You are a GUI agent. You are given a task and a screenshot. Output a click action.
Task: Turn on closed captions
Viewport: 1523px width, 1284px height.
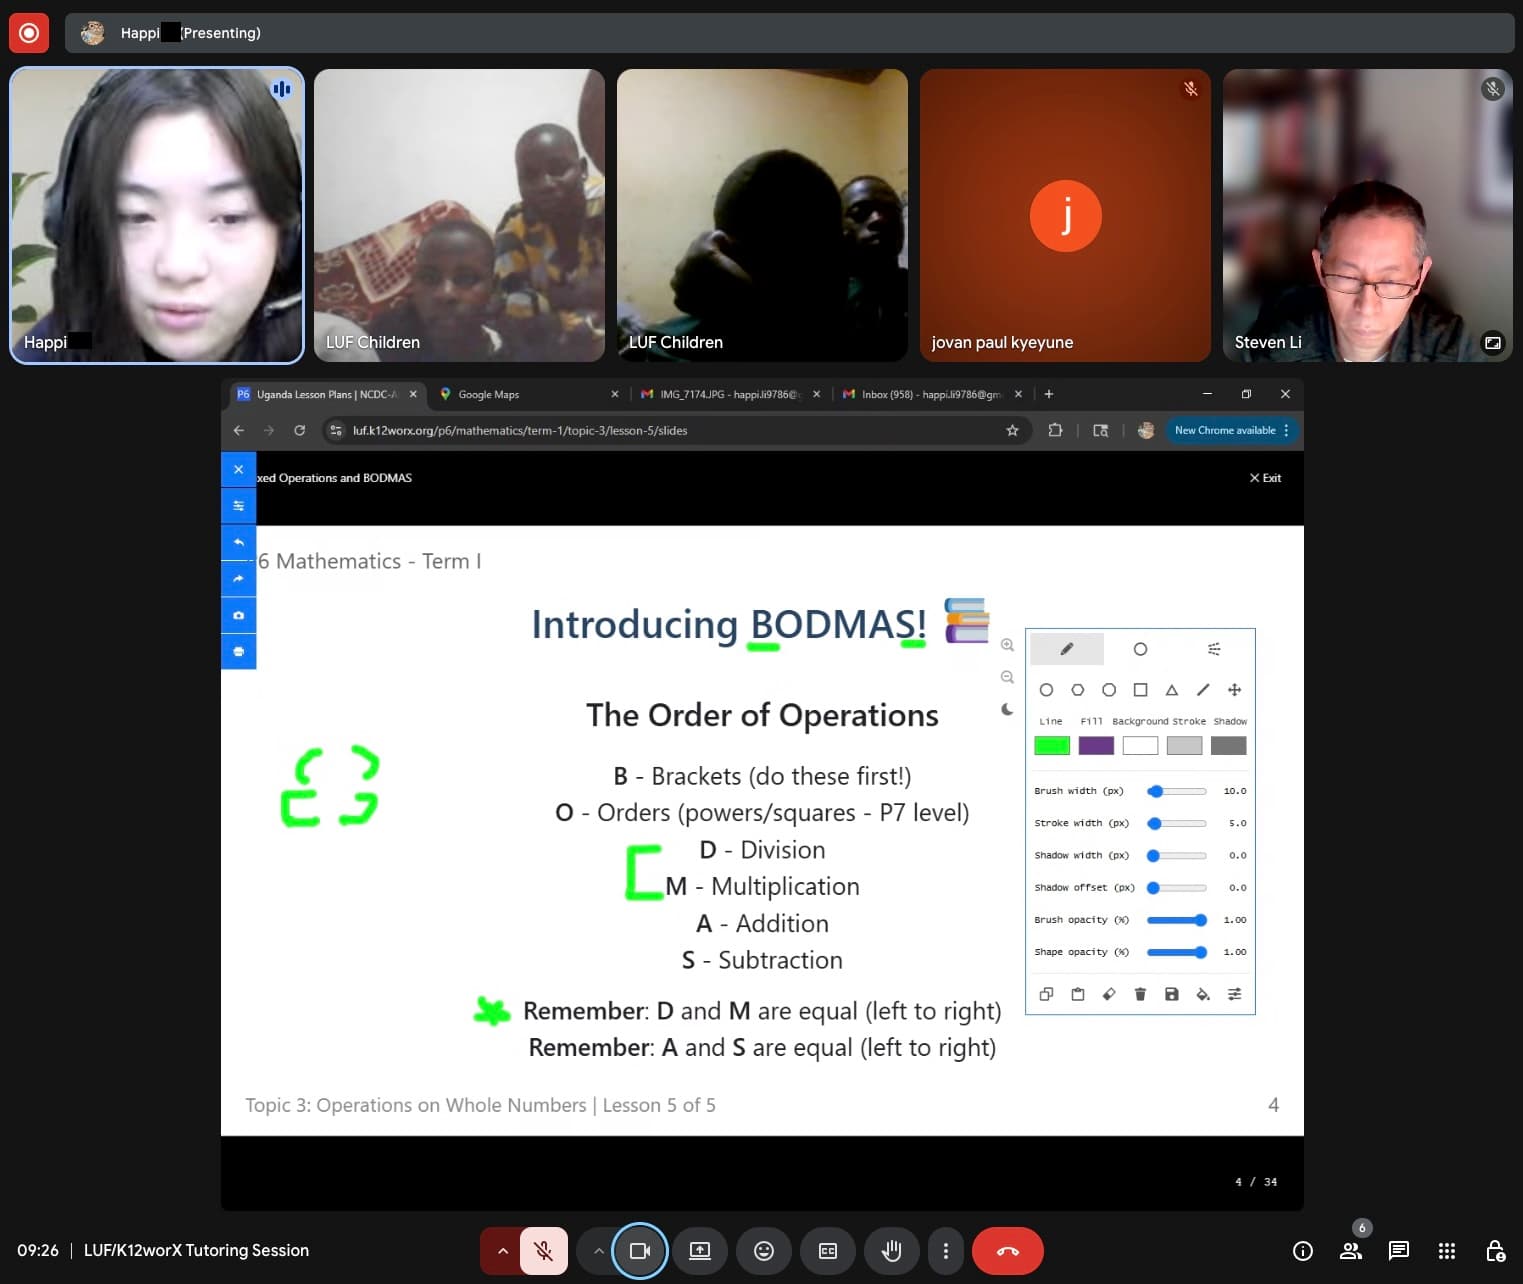click(828, 1250)
